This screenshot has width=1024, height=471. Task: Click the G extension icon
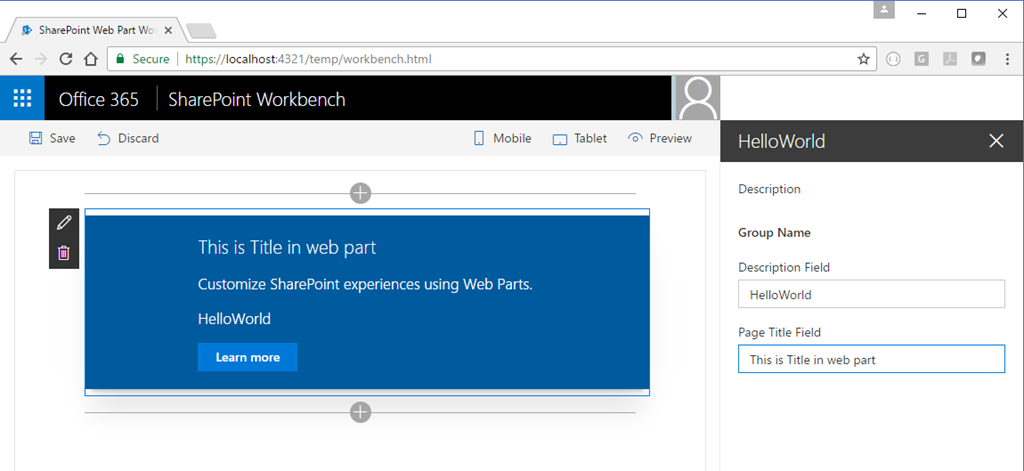(921, 59)
